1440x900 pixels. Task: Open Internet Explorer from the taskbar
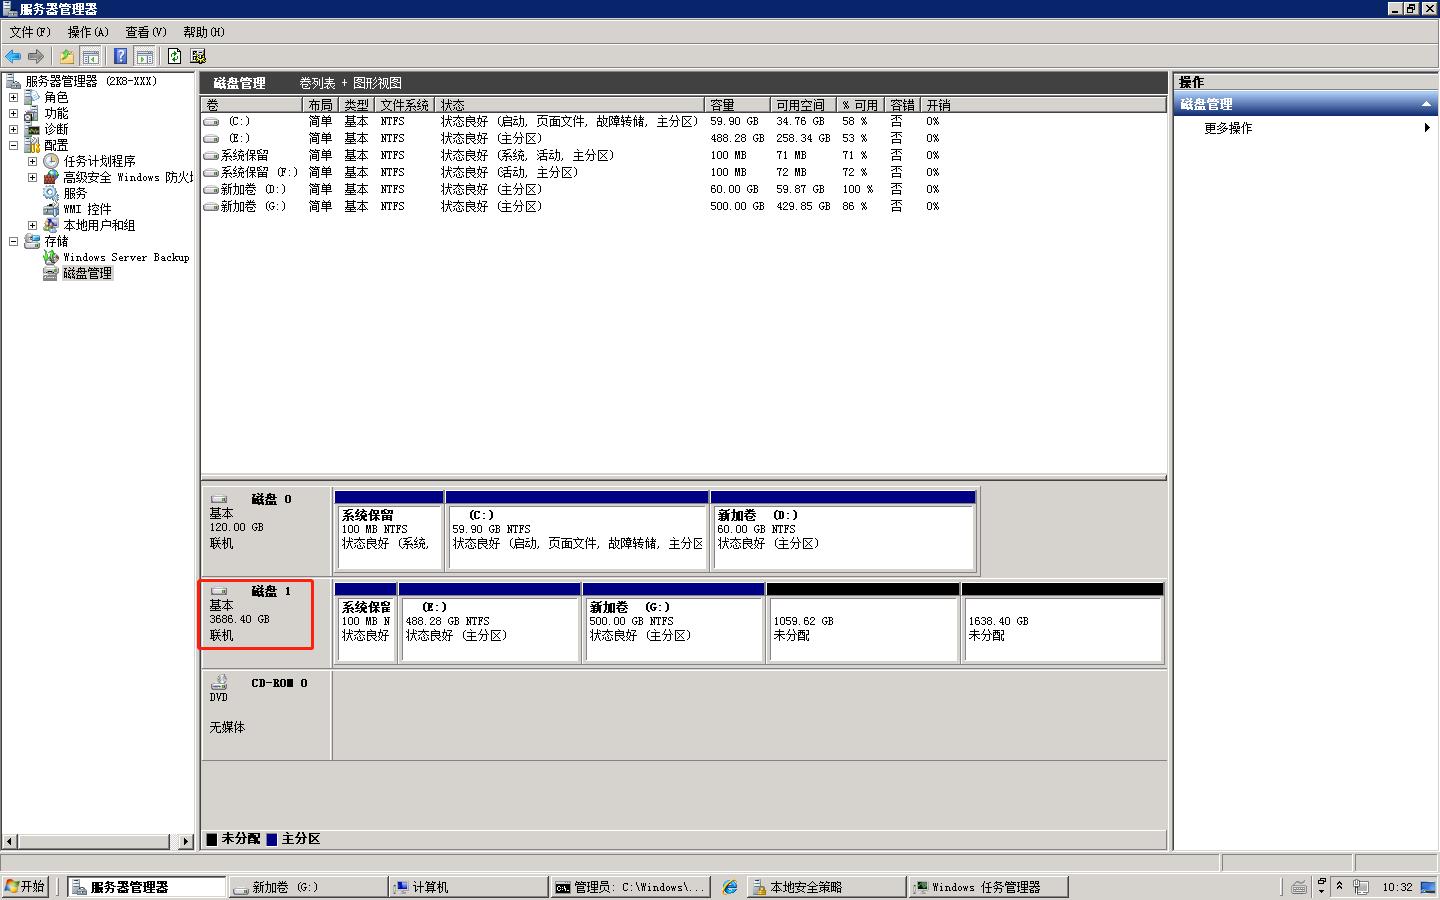730,887
